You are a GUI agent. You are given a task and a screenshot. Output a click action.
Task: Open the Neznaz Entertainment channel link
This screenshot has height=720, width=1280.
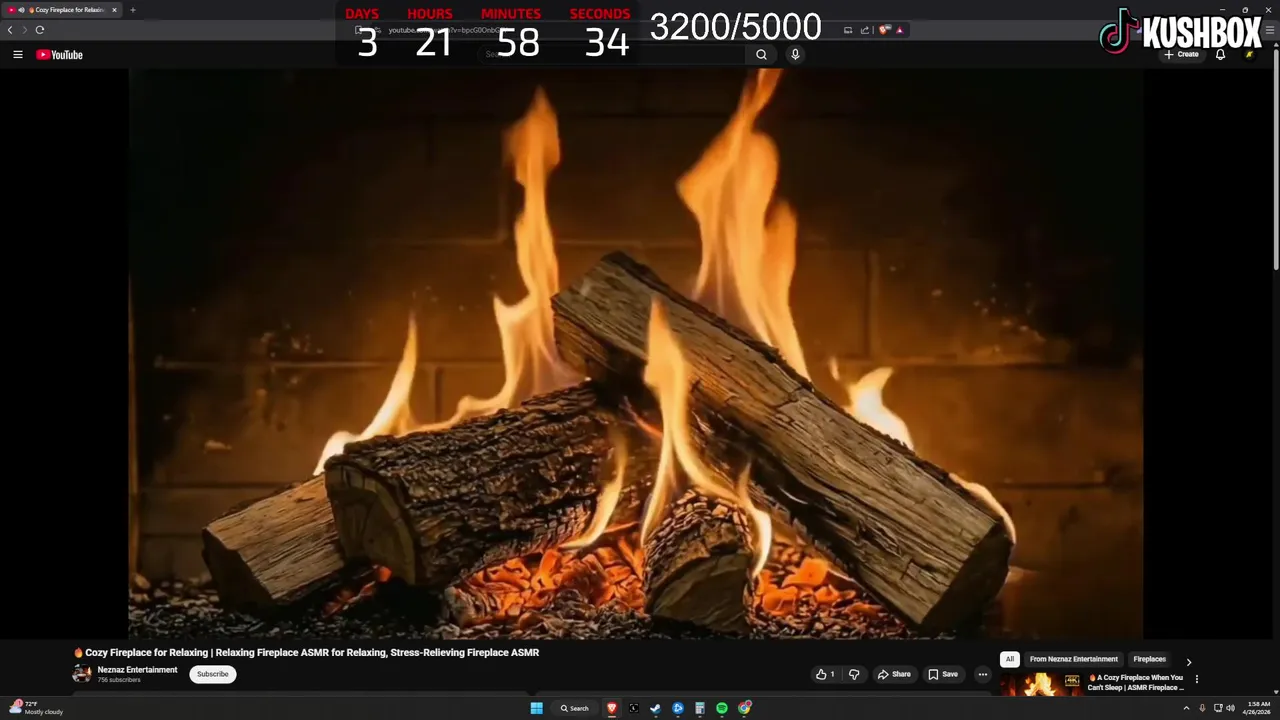pyautogui.click(x=137, y=670)
